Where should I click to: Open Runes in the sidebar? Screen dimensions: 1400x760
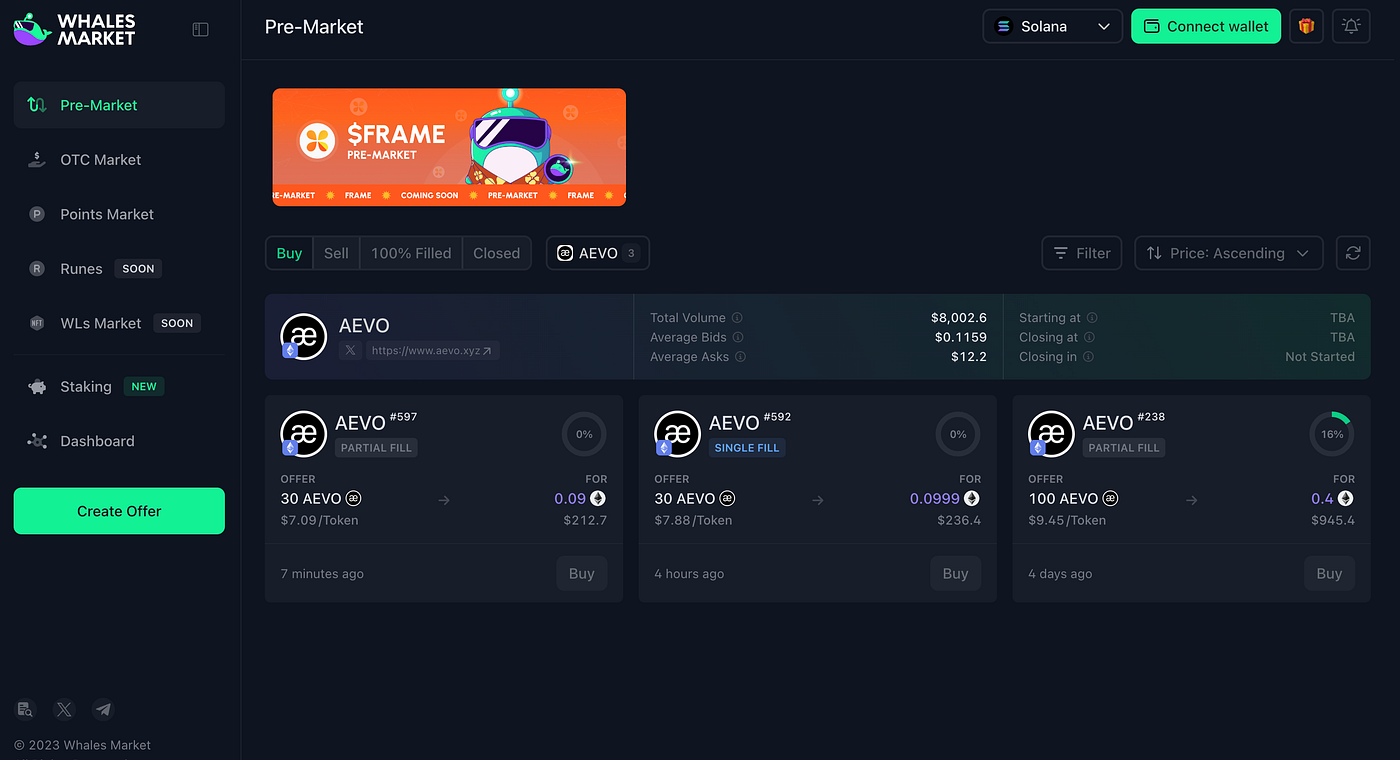(x=119, y=268)
